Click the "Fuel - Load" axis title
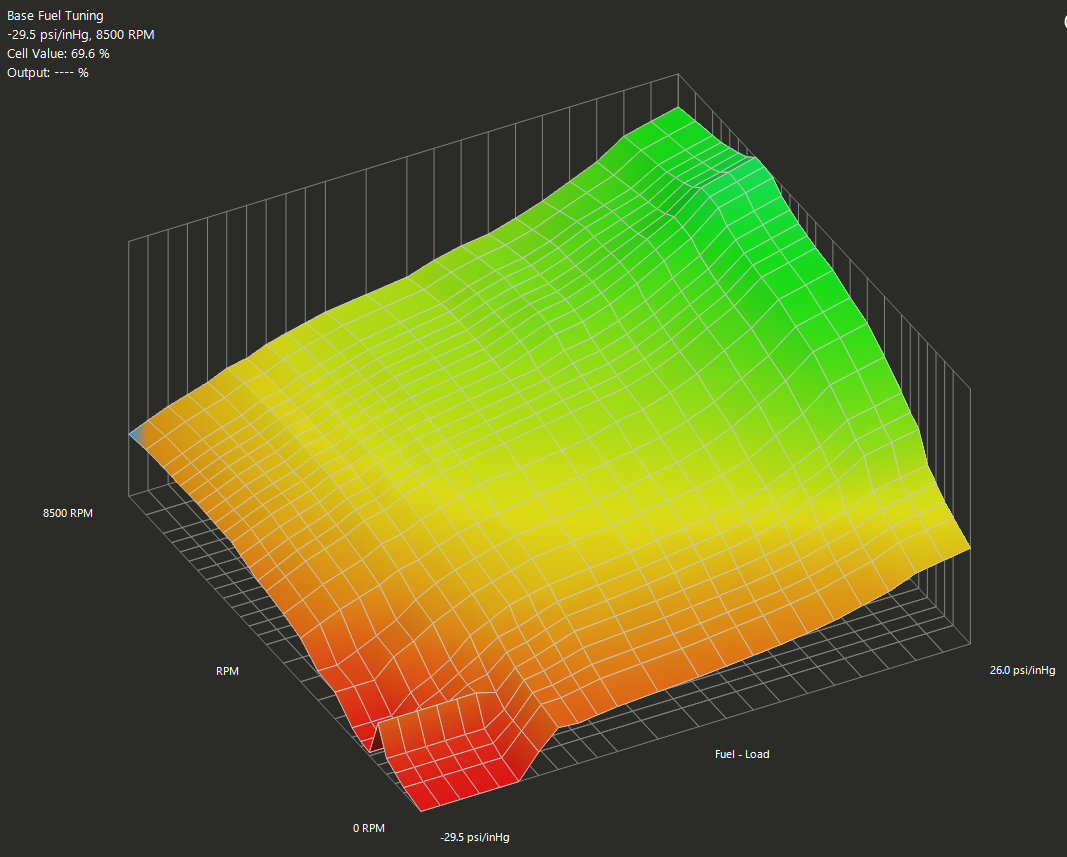 pyautogui.click(x=742, y=754)
